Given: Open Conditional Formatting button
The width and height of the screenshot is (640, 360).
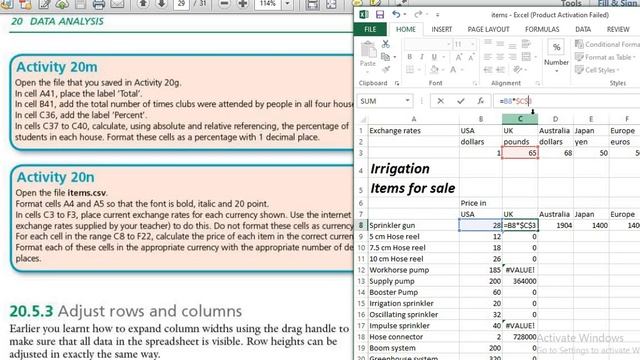Looking at the screenshot, I should 607,44.
